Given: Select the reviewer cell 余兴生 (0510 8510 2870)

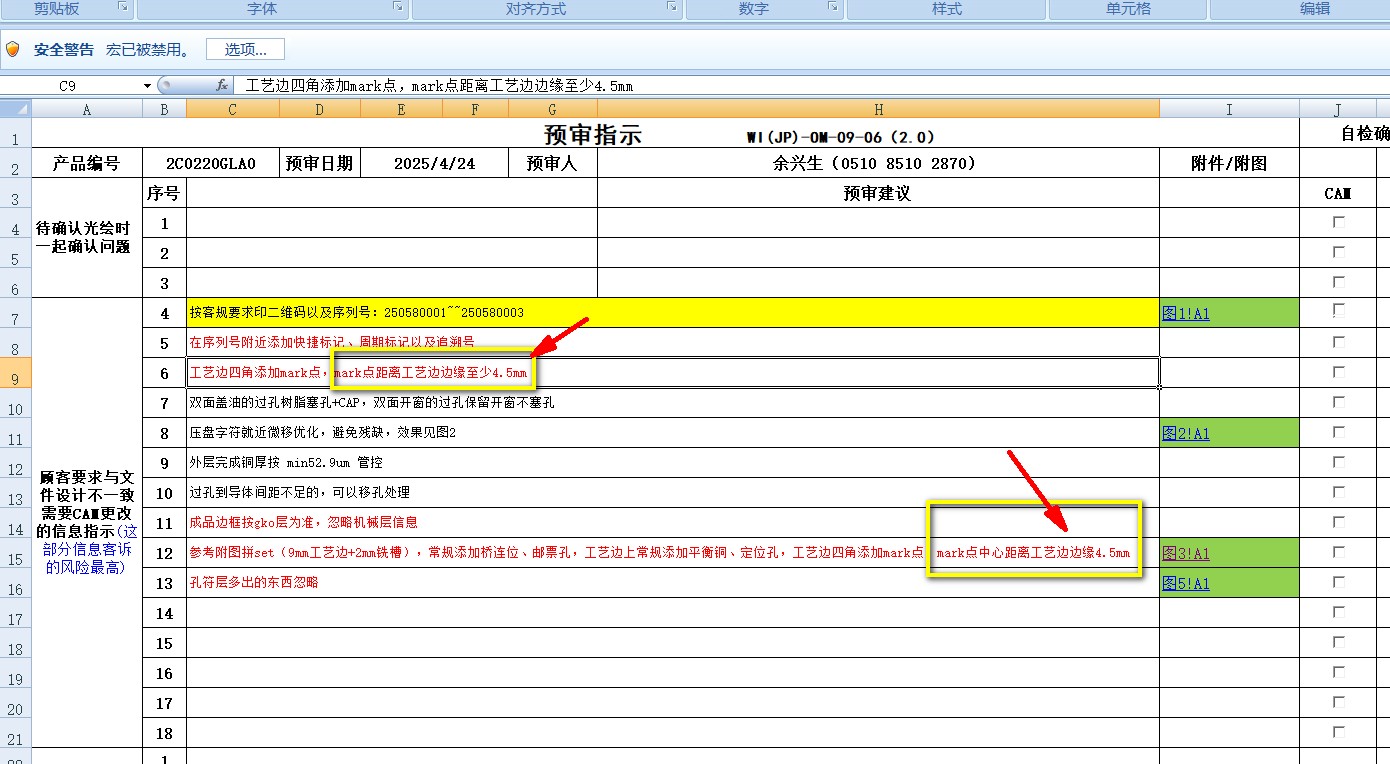Looking at the screenshot, I should point(879,164).
